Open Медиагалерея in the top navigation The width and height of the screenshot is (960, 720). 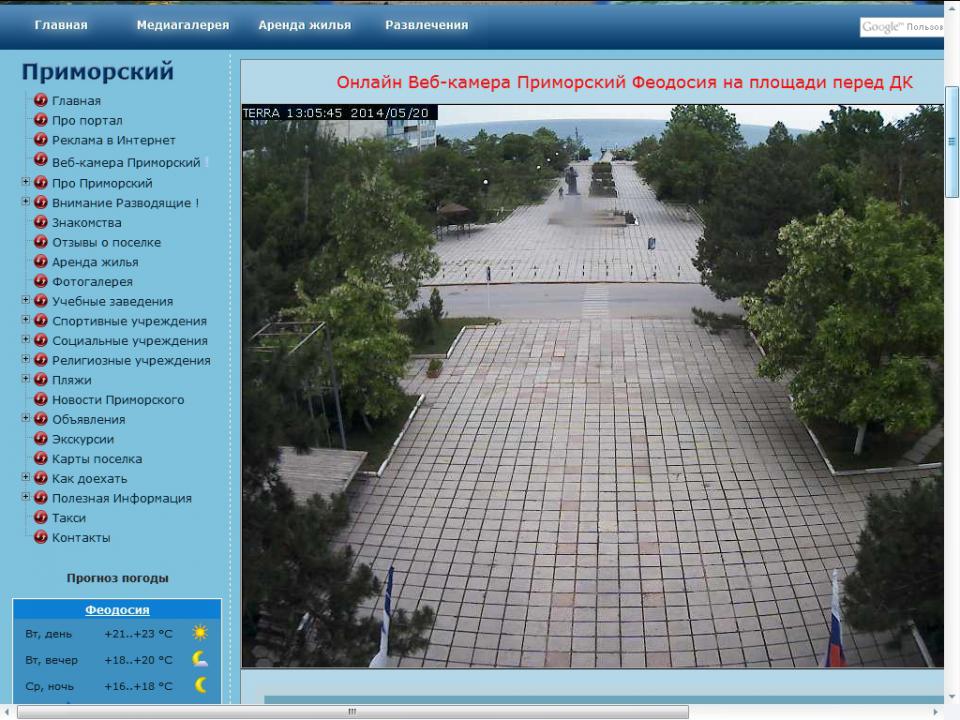click(x=182, y=25)
